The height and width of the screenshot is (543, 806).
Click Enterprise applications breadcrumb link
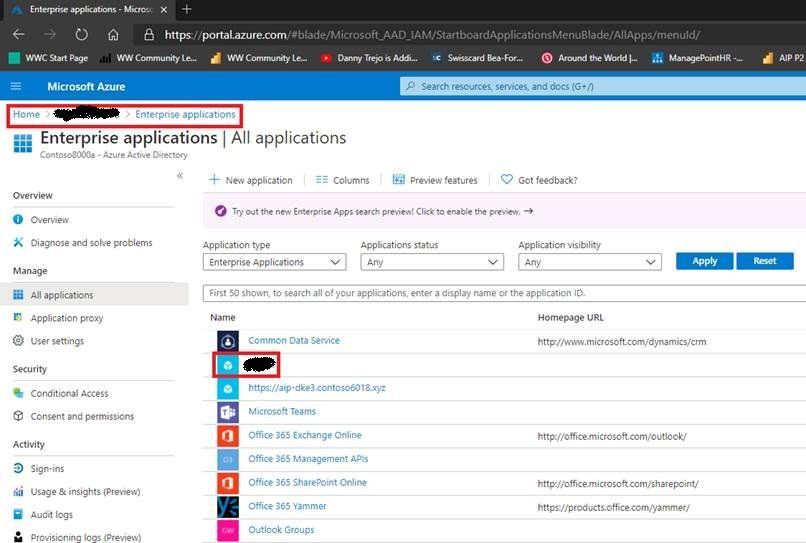[x=186, y=114]
